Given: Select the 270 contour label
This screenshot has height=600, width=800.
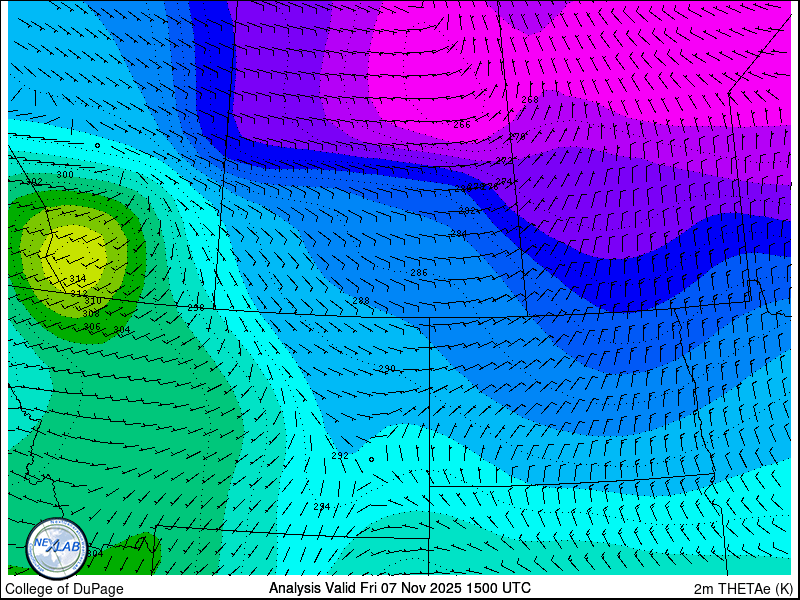Looking at the screenshot, I should coord(518,137).
